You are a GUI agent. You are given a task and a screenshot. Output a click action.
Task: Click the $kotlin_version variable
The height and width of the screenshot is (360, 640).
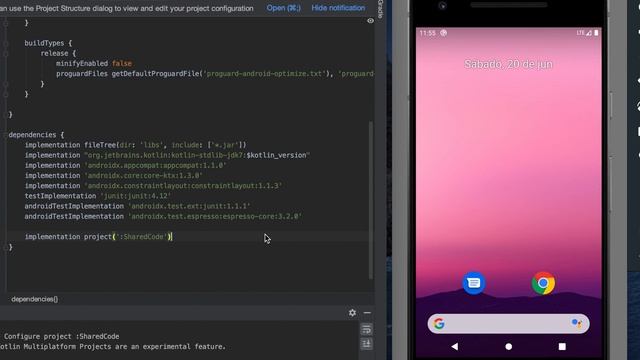[x=276, y=155]
